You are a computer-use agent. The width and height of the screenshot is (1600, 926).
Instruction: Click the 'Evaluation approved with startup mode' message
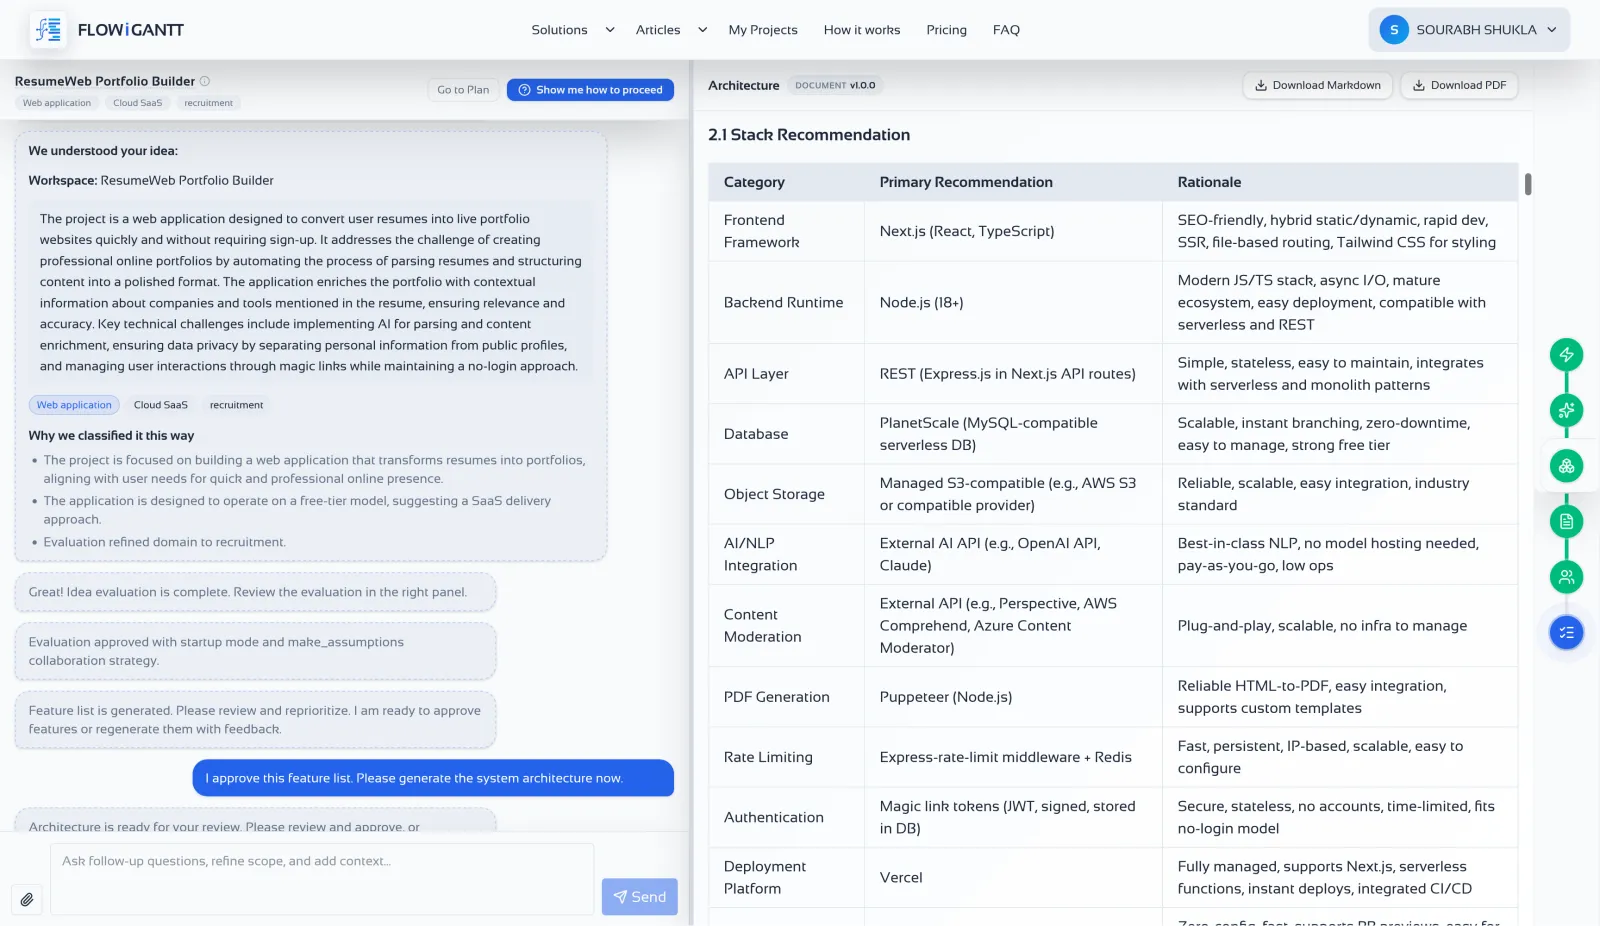tap(255, 651)
